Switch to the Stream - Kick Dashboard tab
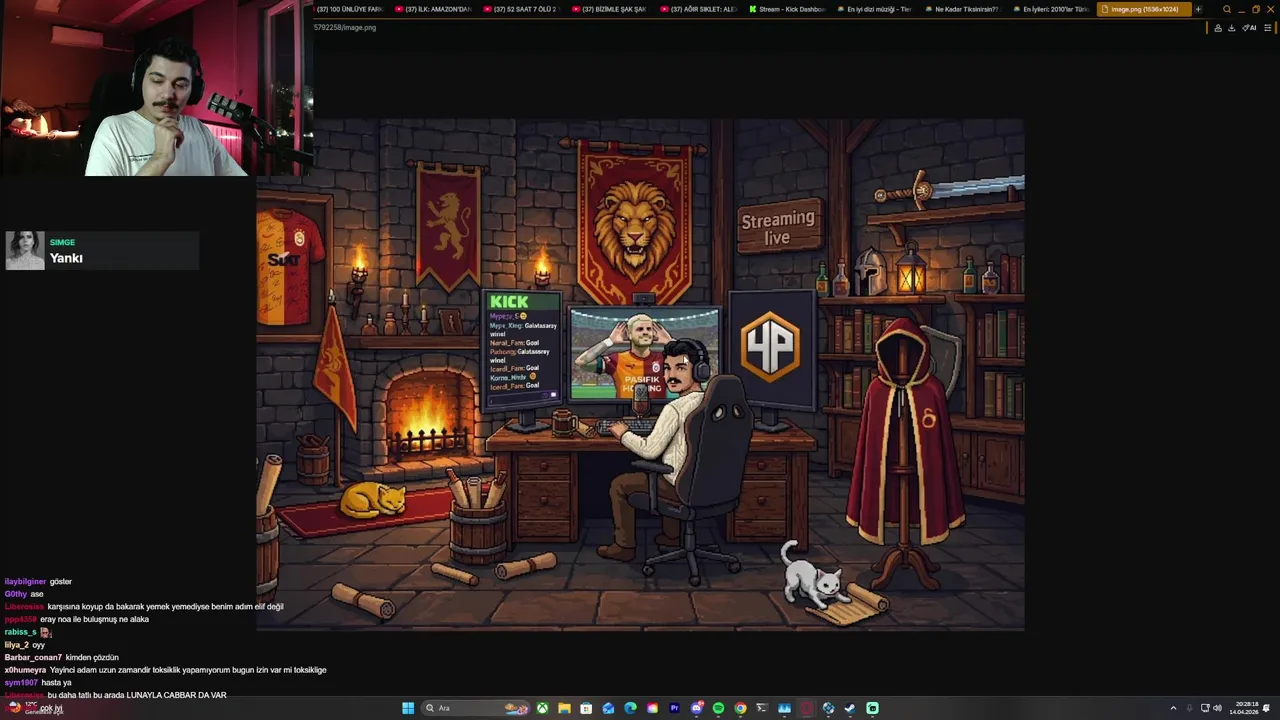Image resolution: width=1280 pixels, height=720 pixels. 786,9
